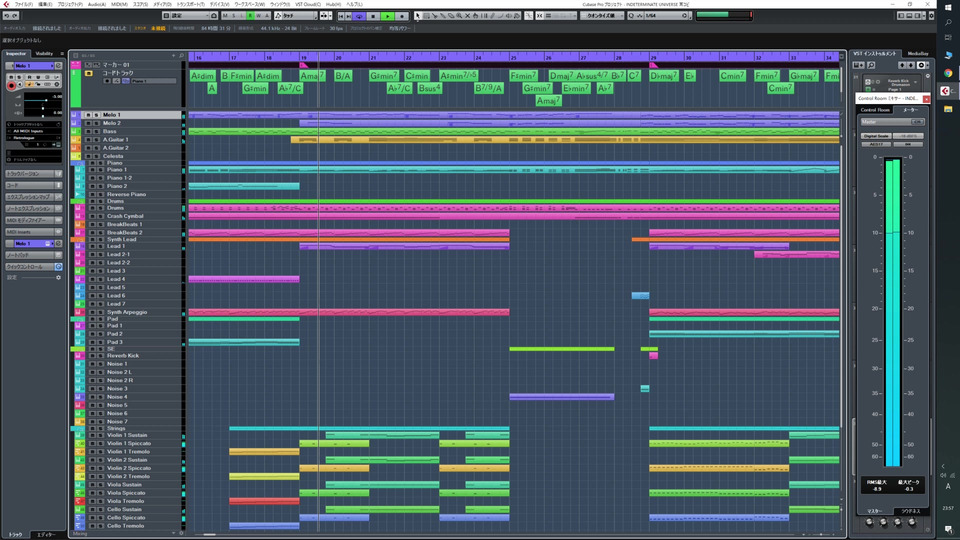Click the Piano folder track icon
Viewport: 960px width, 540px height.
click(78, 163)
